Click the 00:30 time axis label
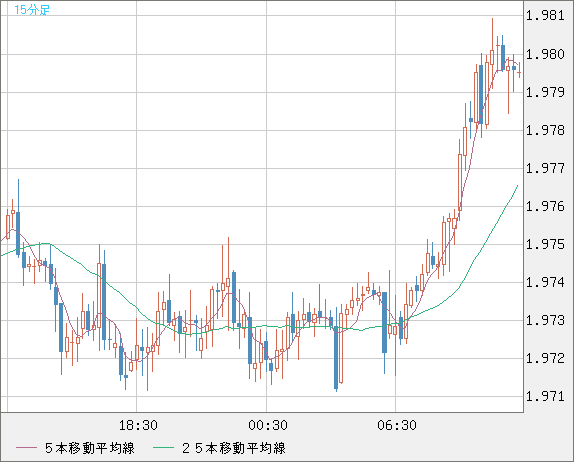574x462 pixels. tap(268, 425)
